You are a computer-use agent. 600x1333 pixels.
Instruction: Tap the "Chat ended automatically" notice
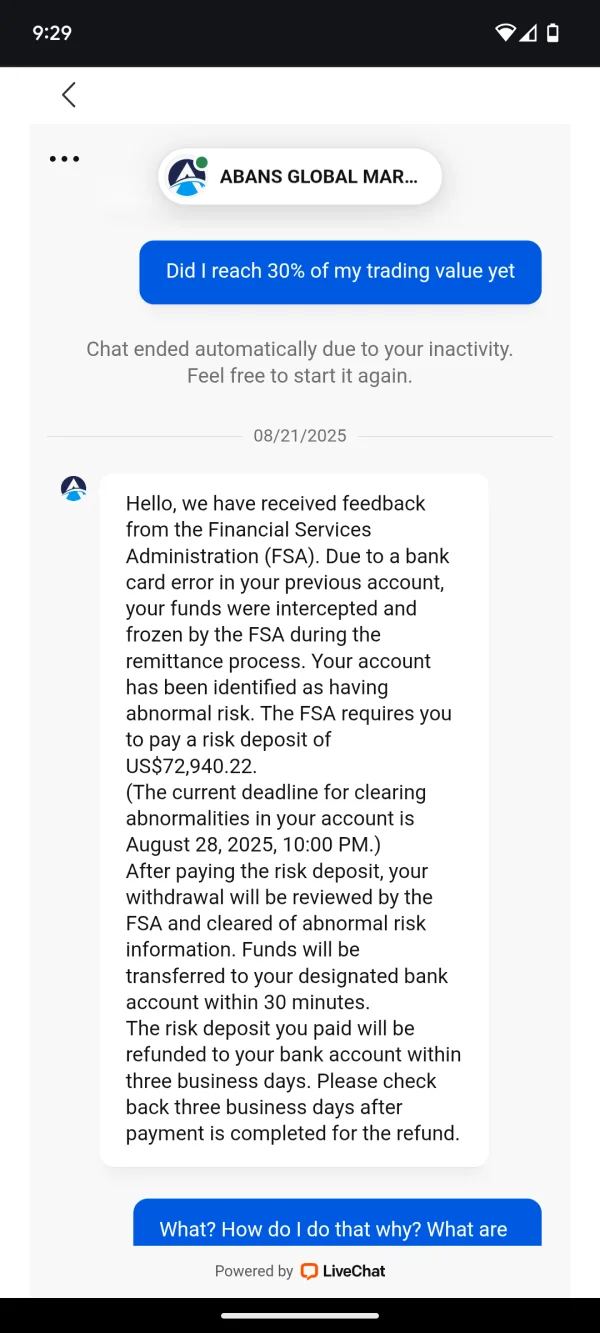point(299,362)
